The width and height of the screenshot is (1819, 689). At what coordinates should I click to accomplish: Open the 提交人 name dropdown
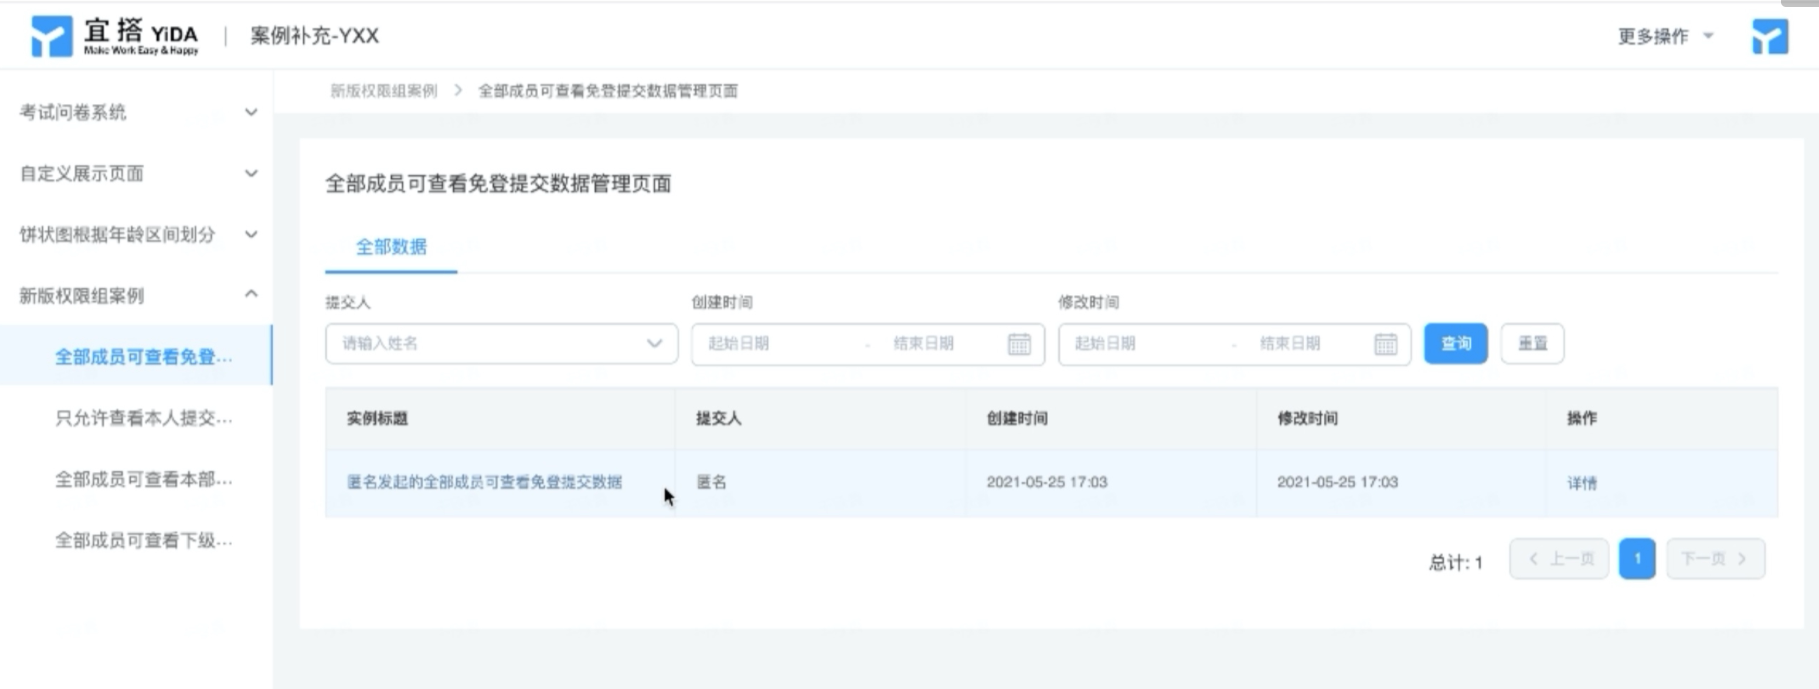point(501,343)
